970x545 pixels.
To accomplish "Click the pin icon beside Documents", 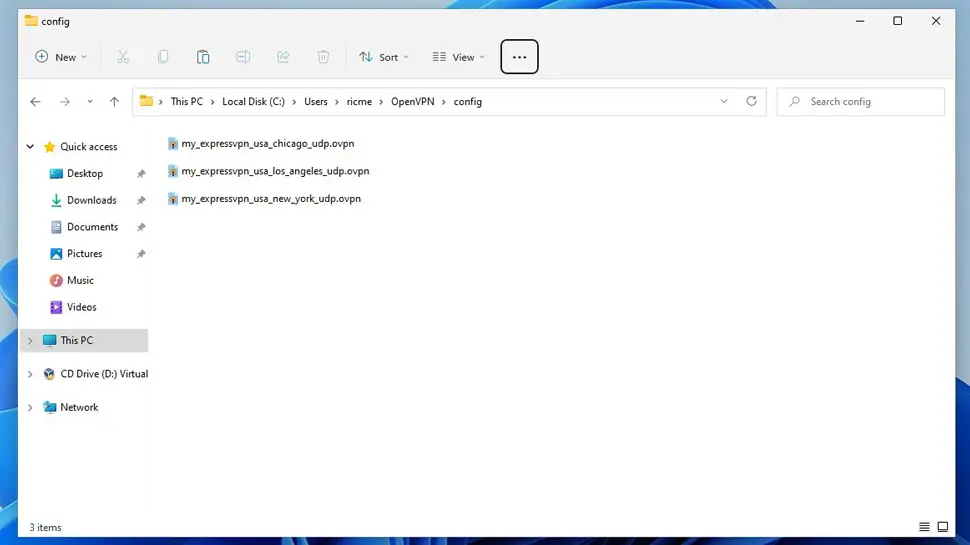I will click(x=141, y=227).
